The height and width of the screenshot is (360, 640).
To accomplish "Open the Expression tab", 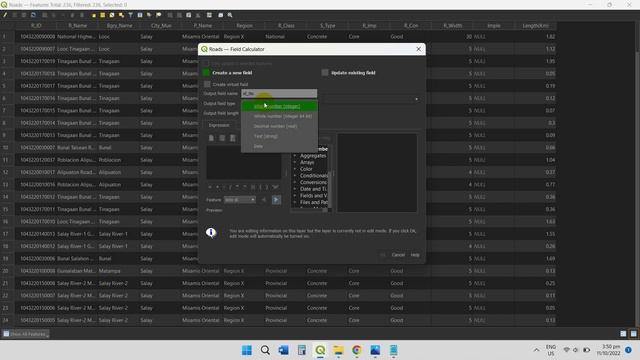I will click(x=219, y=125).
